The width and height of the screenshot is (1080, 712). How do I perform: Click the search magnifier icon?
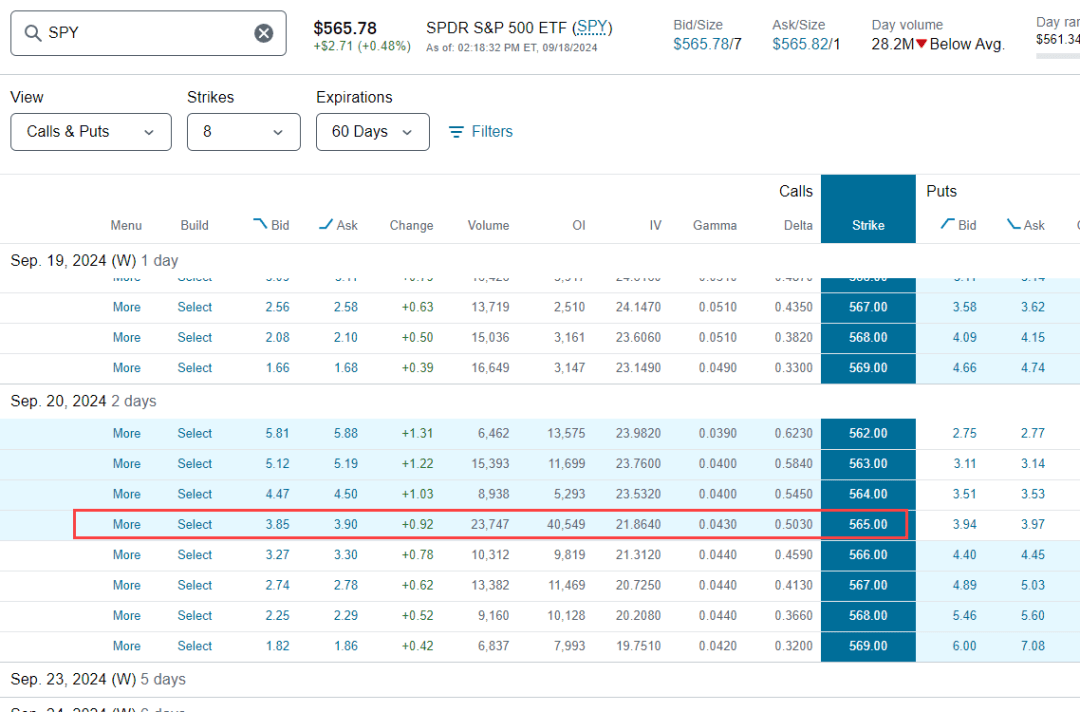click(x=32, y=33)
